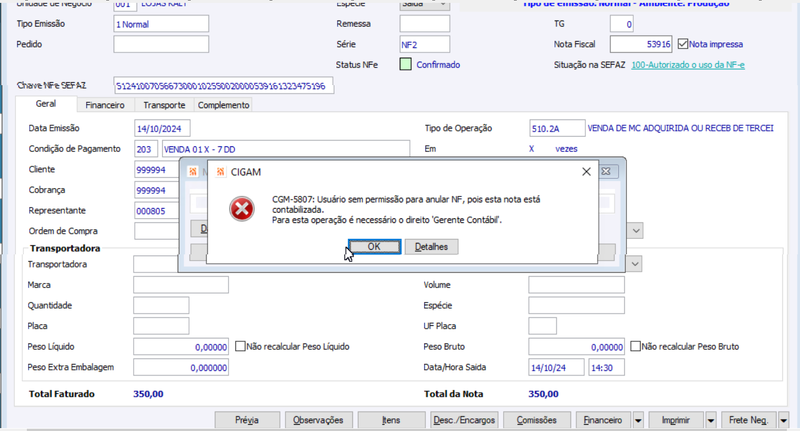
Task: Switch to the Financeiro tab
Action: tap(105, 105)
